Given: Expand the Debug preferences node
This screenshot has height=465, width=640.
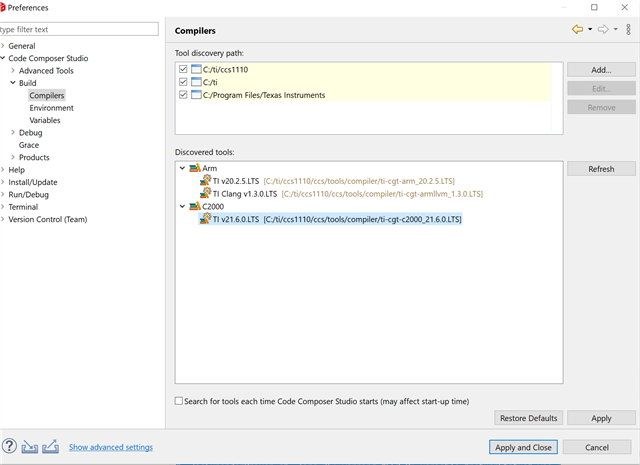Looking at the screenshot, I should 13,132.
